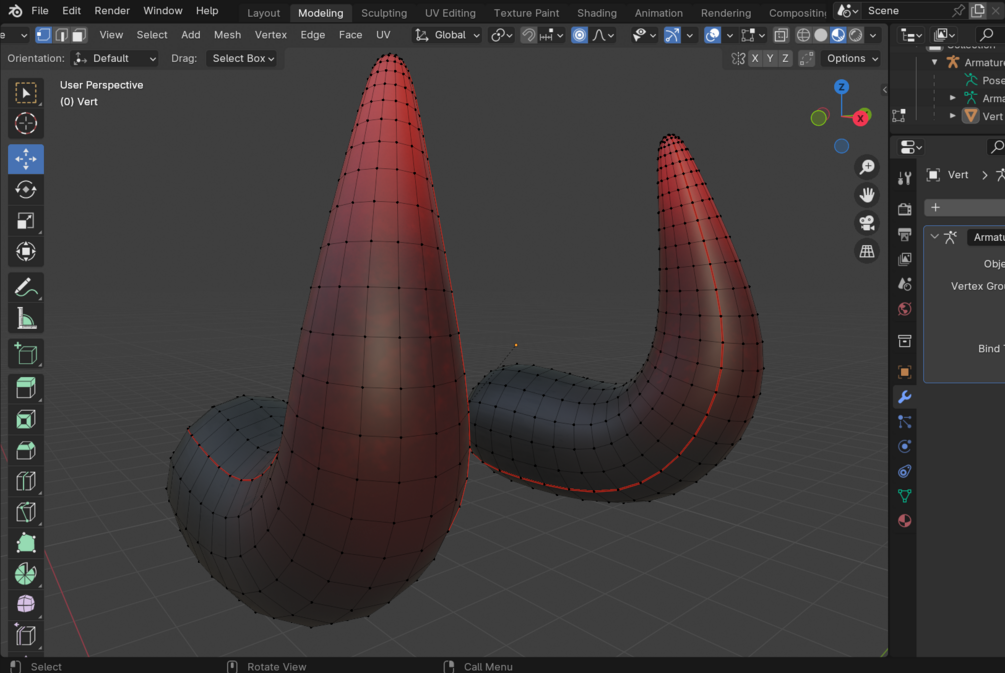Image resolution: width=1005 pixels, height=673 pixels.
Task: Toggle Z axis mesh mirror
Action: [785, 58]
